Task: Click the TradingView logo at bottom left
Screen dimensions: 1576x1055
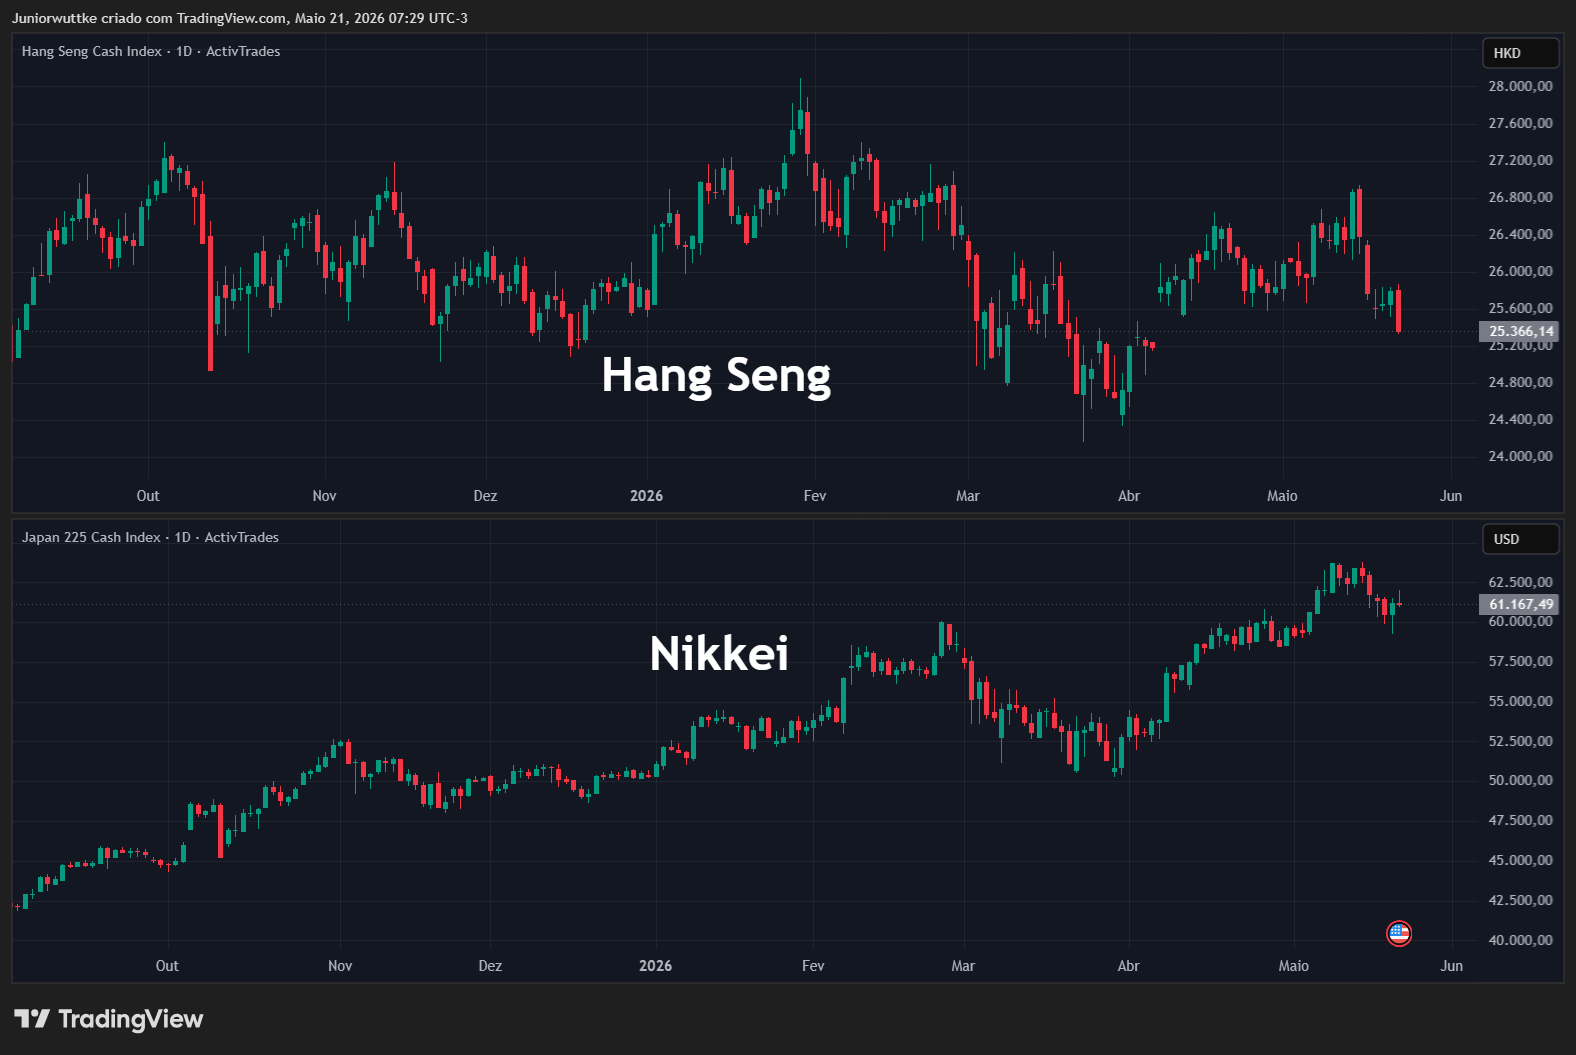Action: 108,1019
